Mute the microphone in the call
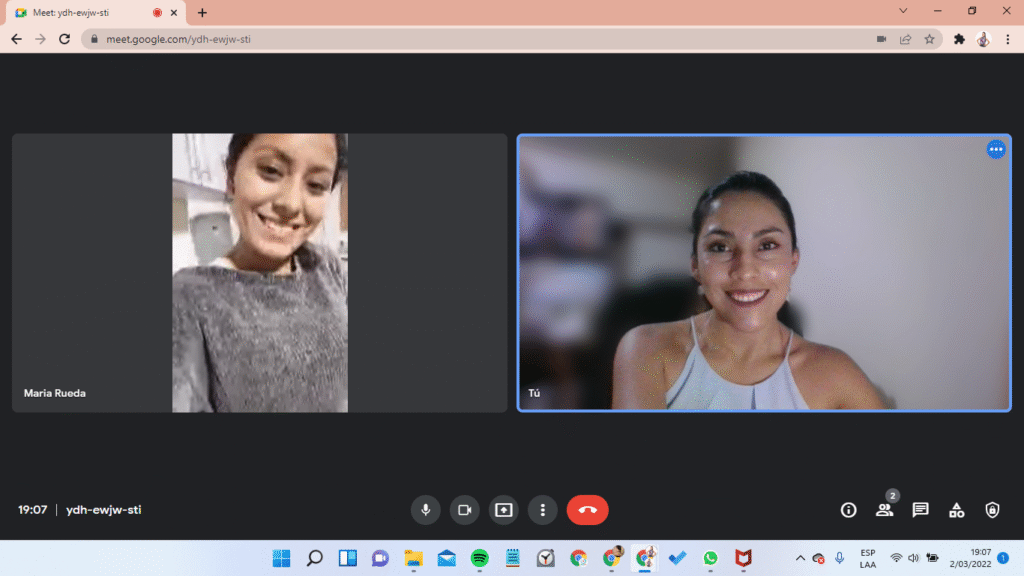This screenshot has width=1024, height=576. coord(425,510)
